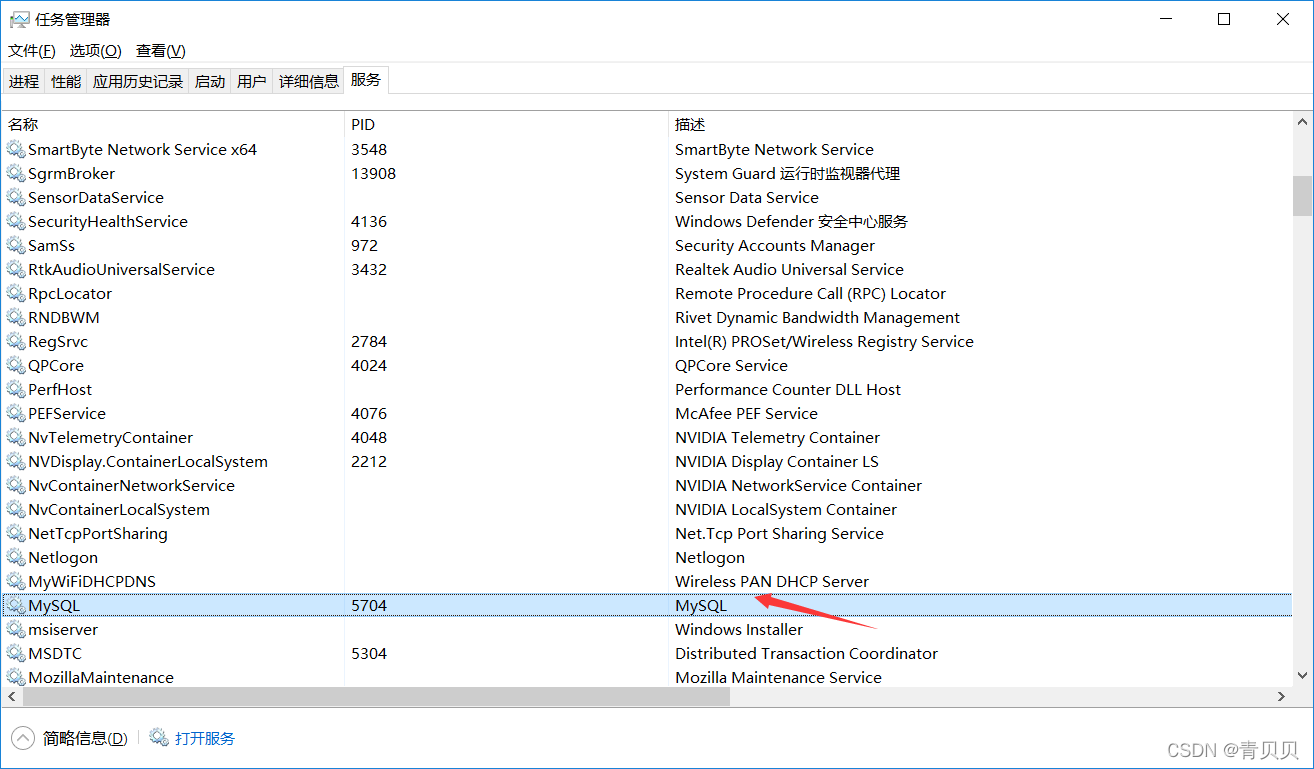The image size is (1314, 769).
Task: Select the Netlogon service name
Action: tap(63, 558)
